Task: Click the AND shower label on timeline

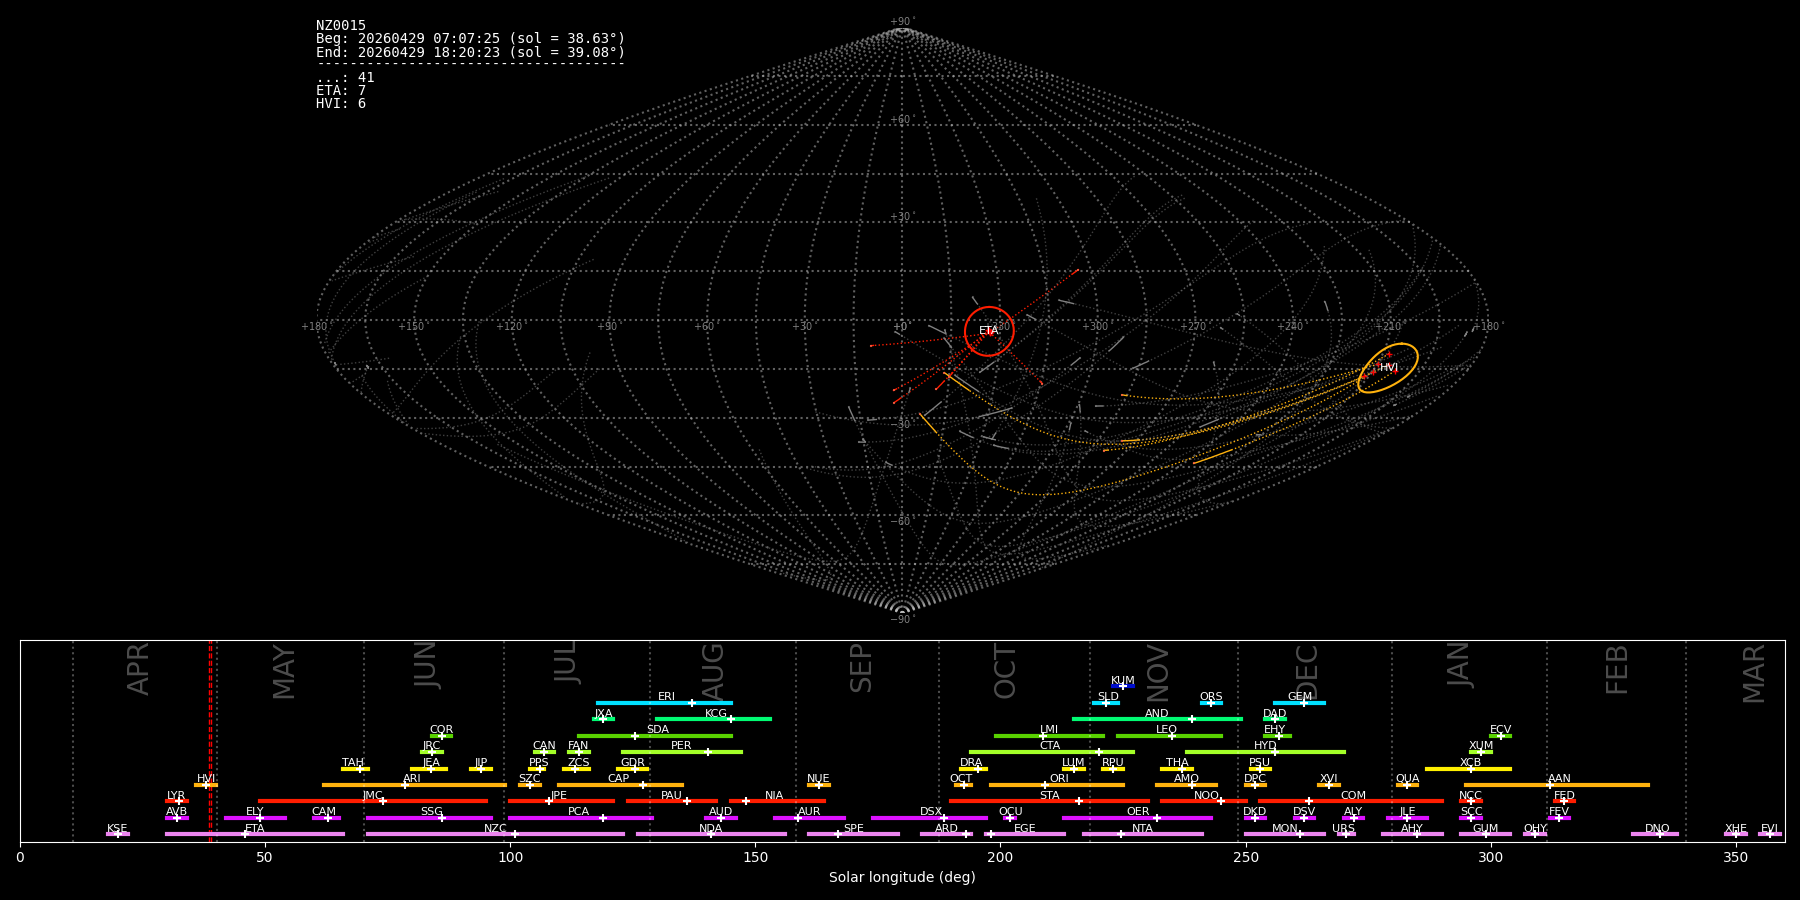Action: 1157,714
